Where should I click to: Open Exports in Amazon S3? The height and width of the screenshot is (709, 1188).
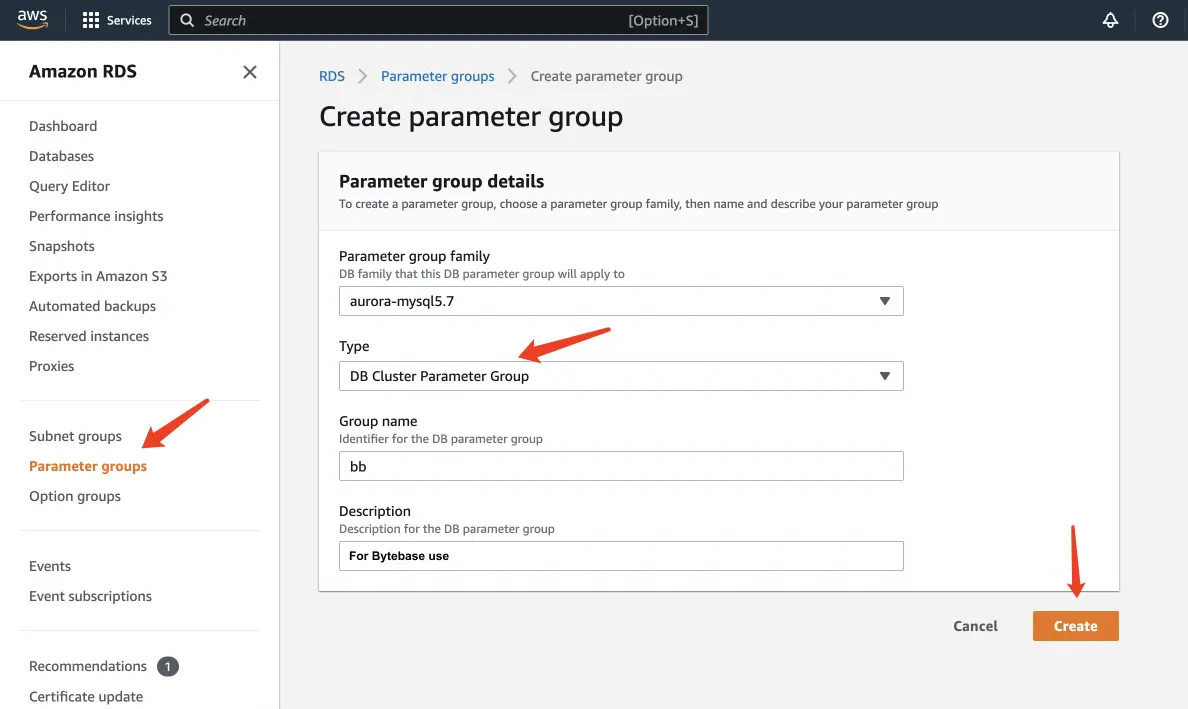pyautogui.click(x=98, y=276)
